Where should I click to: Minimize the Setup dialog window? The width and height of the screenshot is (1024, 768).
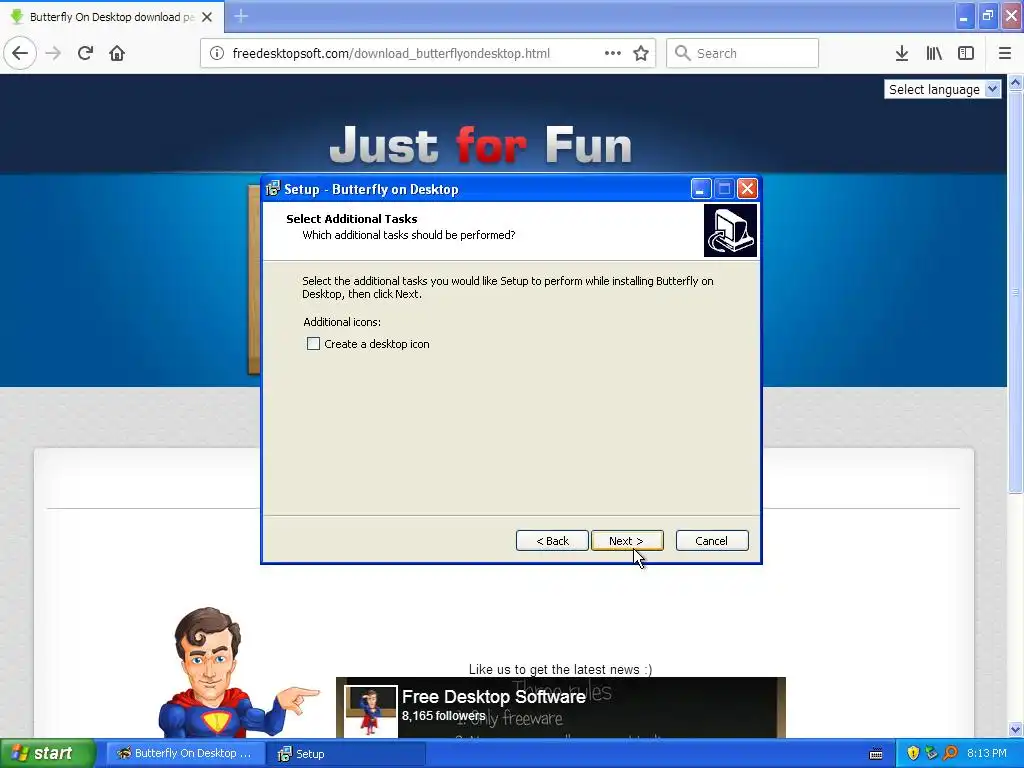pyautogui.click(x=701, y=189)
